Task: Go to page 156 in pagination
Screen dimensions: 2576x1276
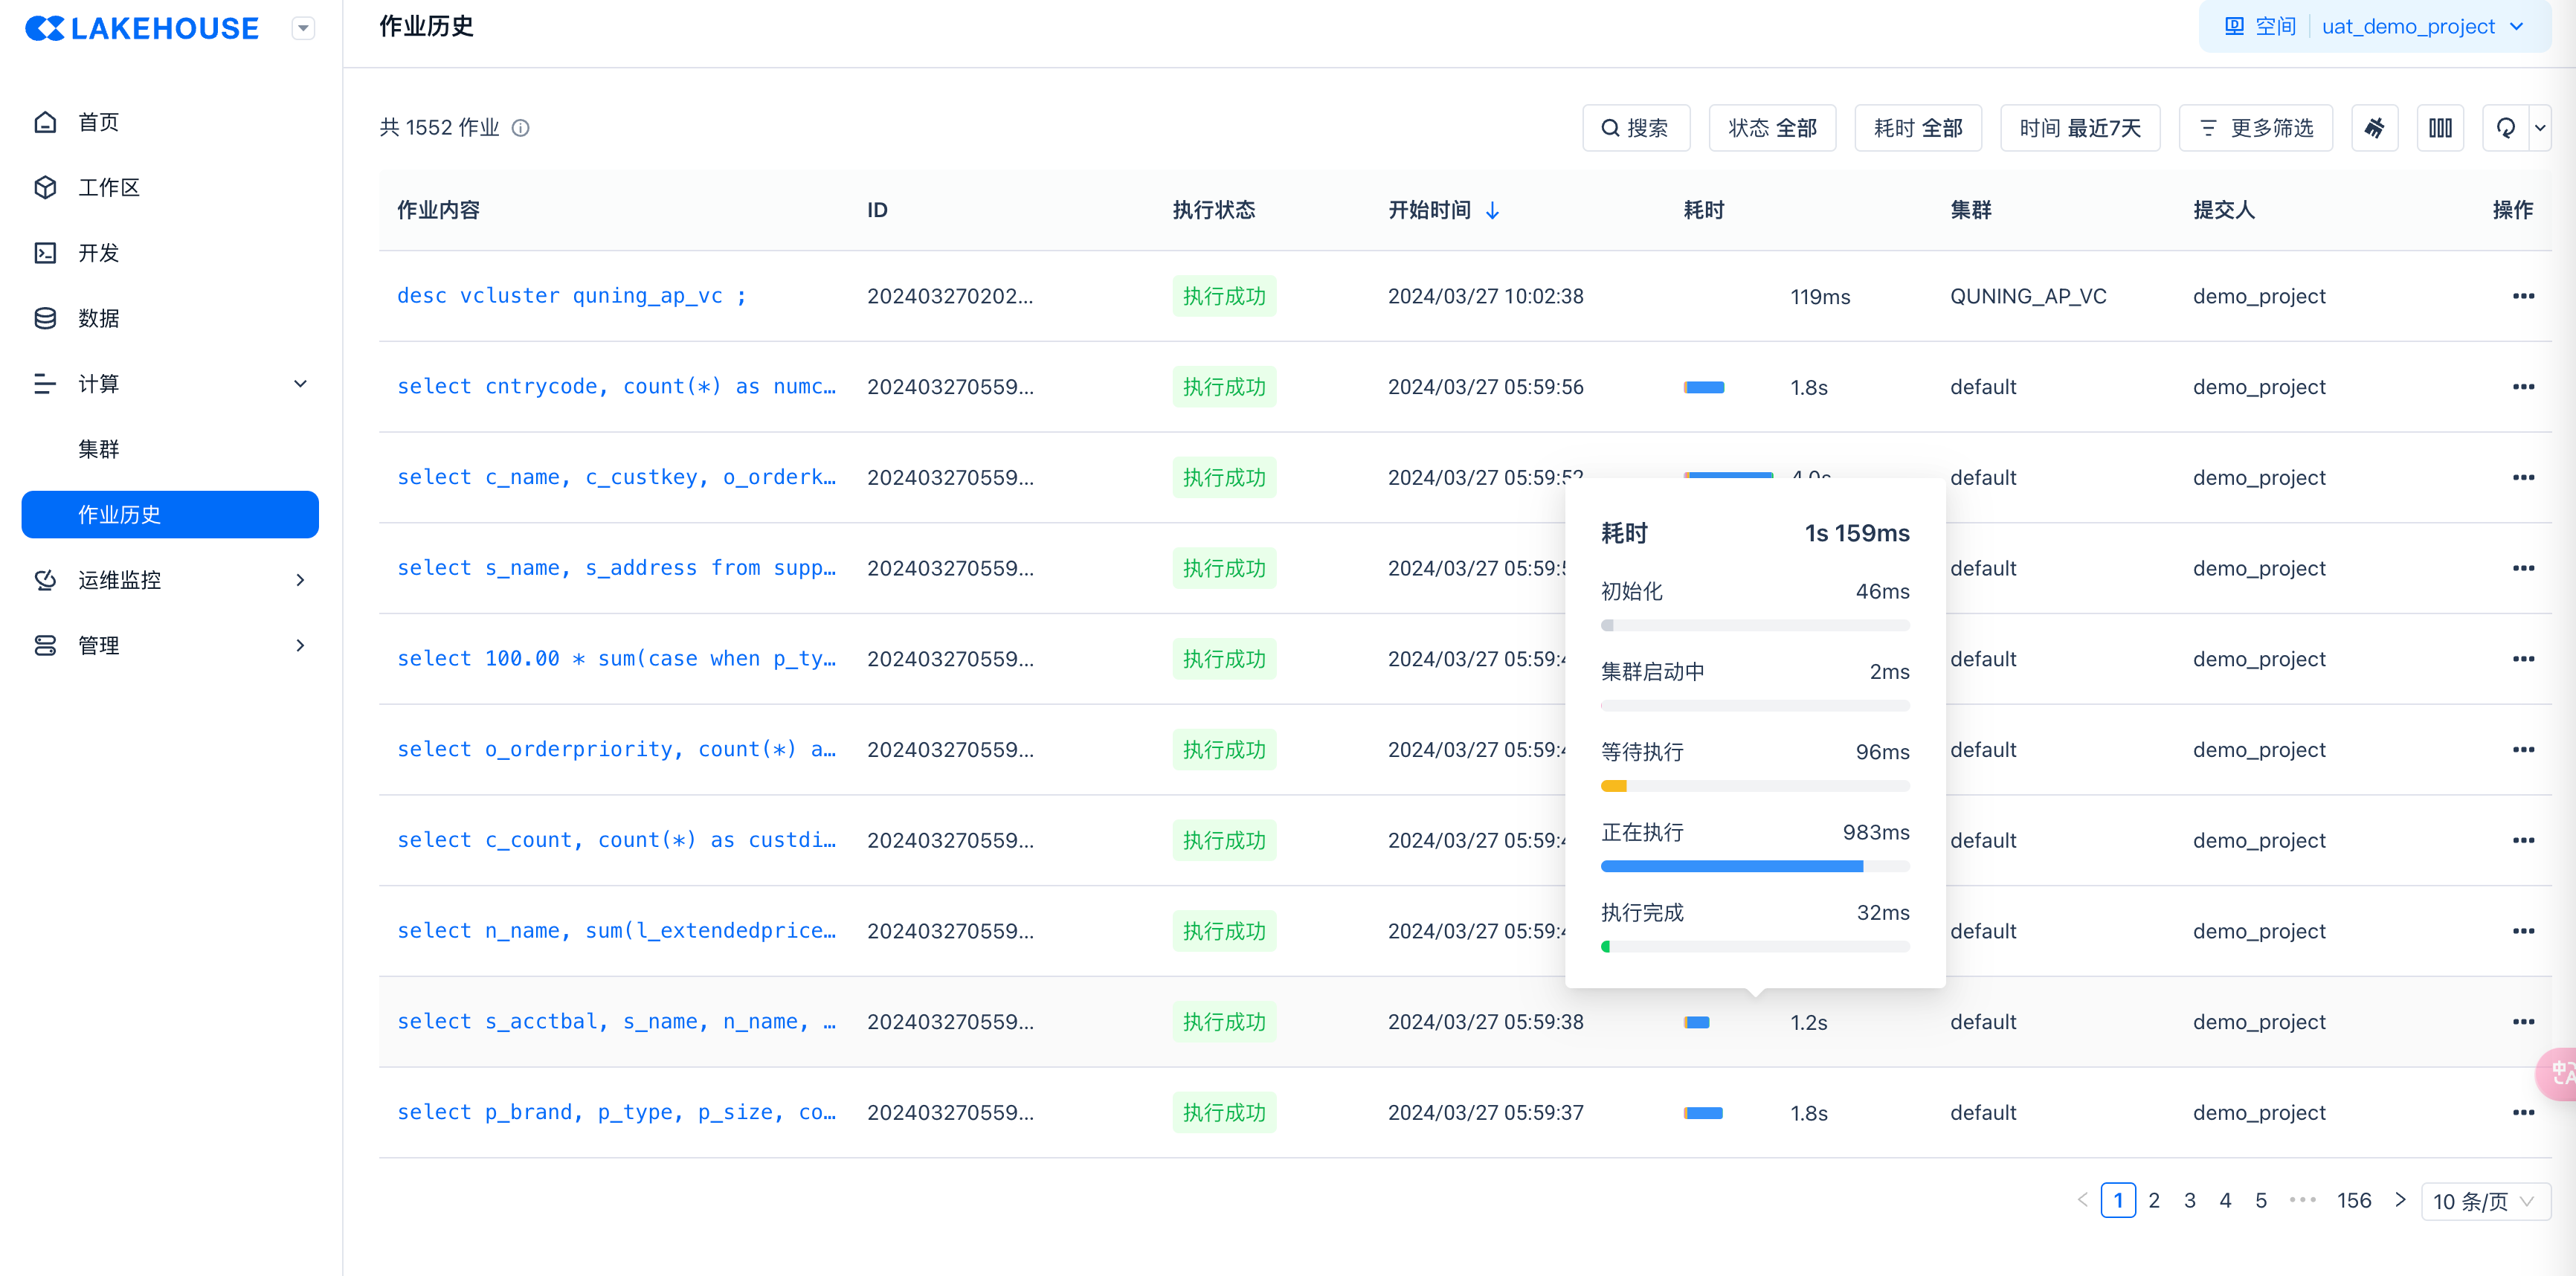Action: (x=2353, y=1200)
